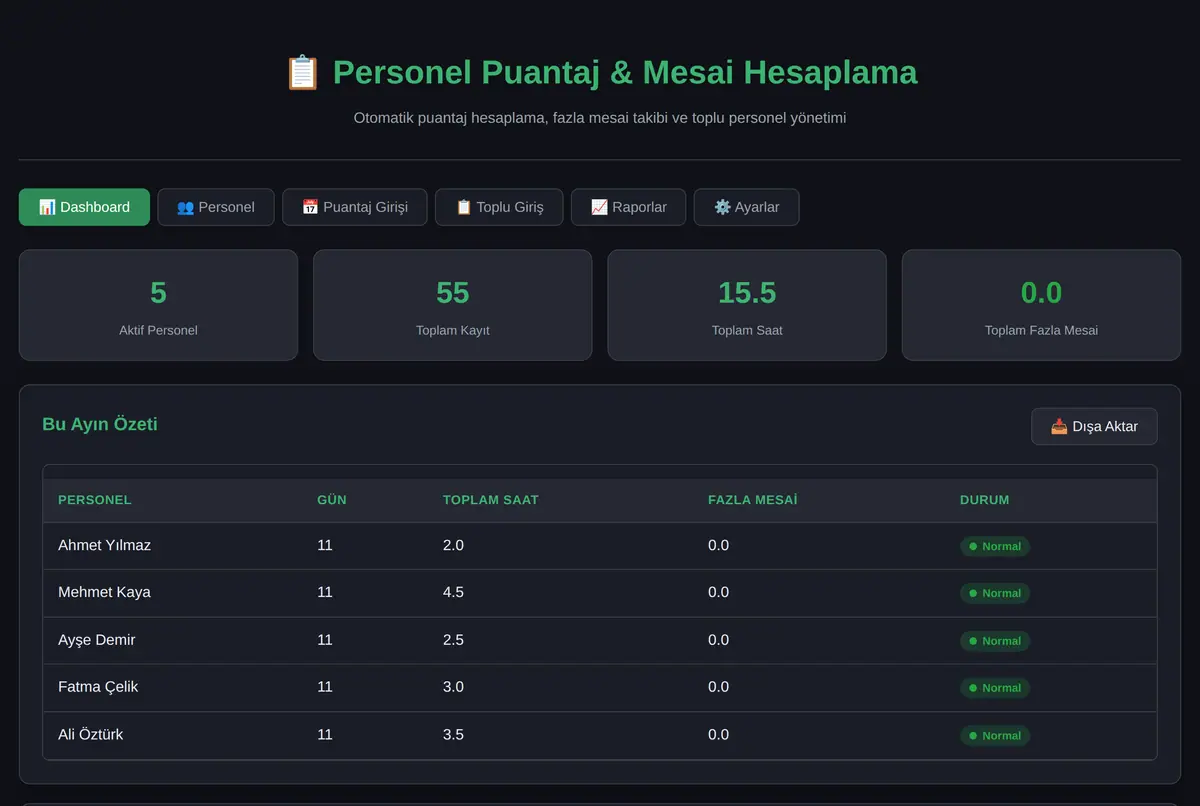
Task: Click the Normal status badge for Ahmet Yılmaz
Action: (995, 546)
